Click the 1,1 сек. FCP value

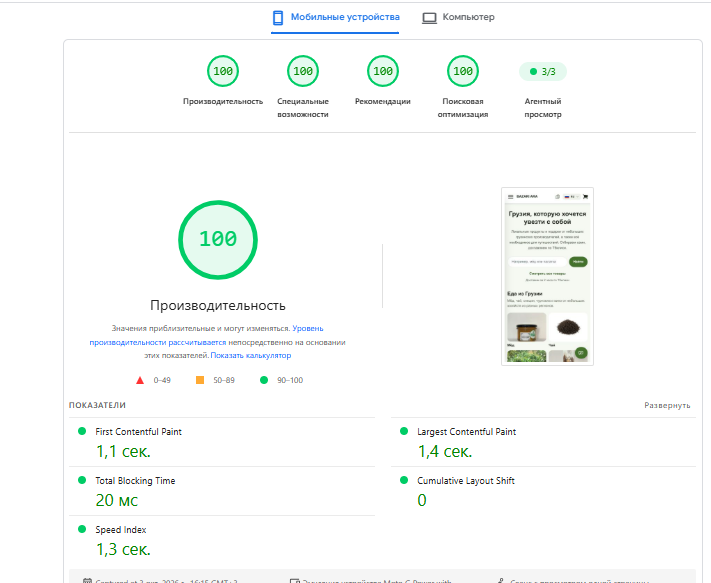click(123, 452)
